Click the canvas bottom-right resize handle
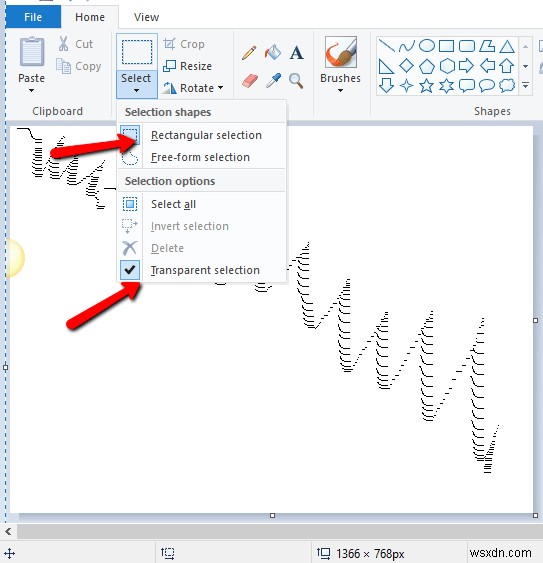543x563 pixels. coord(535,515)
